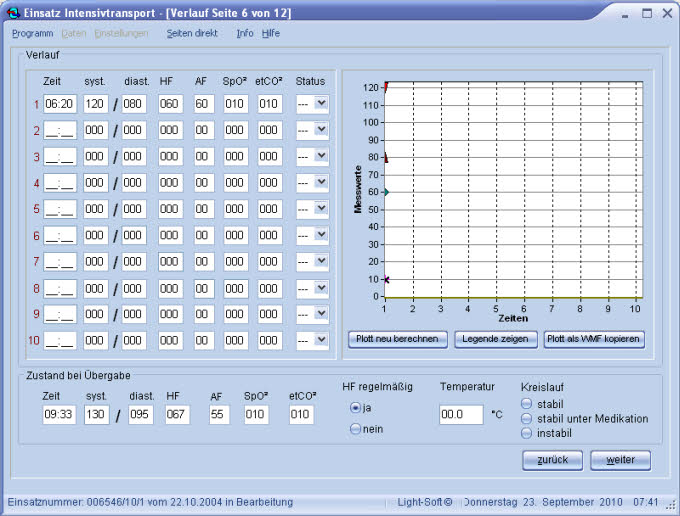The image size is (680, 516).
Task: Open Status dropdown in row 5
Action: tap(321, 209)
